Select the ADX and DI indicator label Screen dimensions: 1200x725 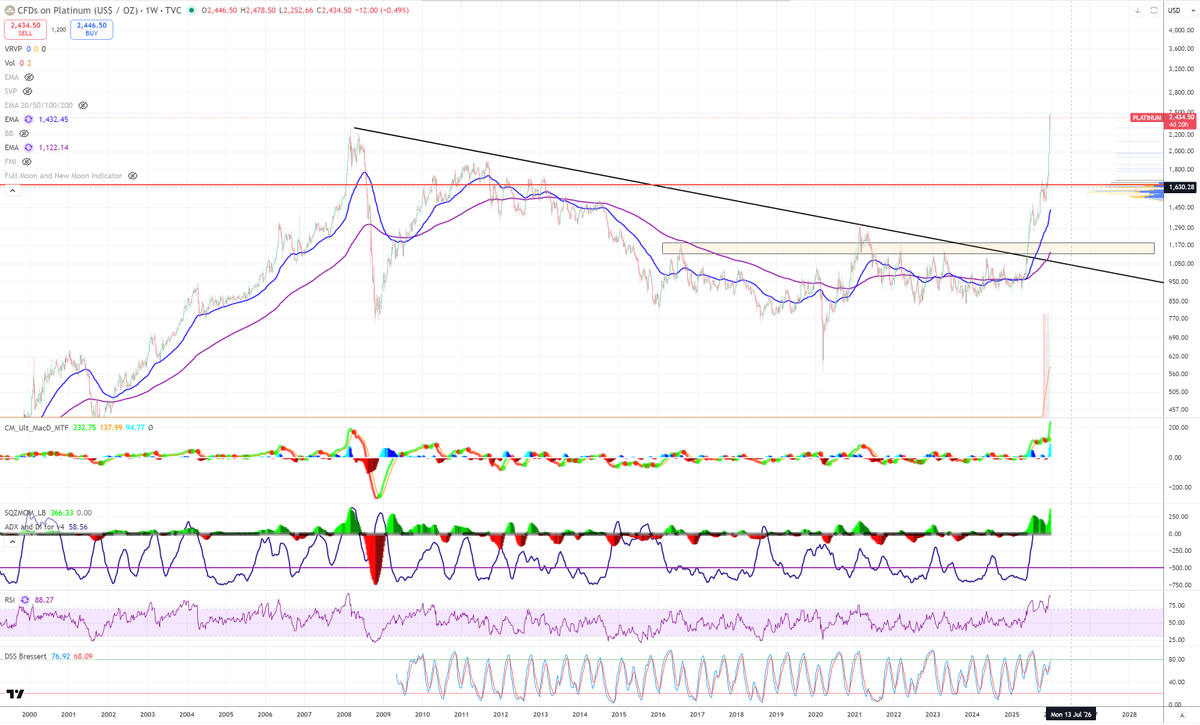click(x=35, y=525)
